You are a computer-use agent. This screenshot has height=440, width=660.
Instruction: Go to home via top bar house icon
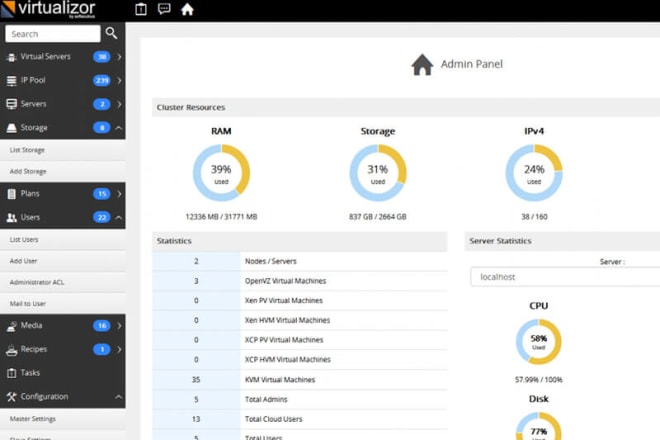(x=187, y=9)
